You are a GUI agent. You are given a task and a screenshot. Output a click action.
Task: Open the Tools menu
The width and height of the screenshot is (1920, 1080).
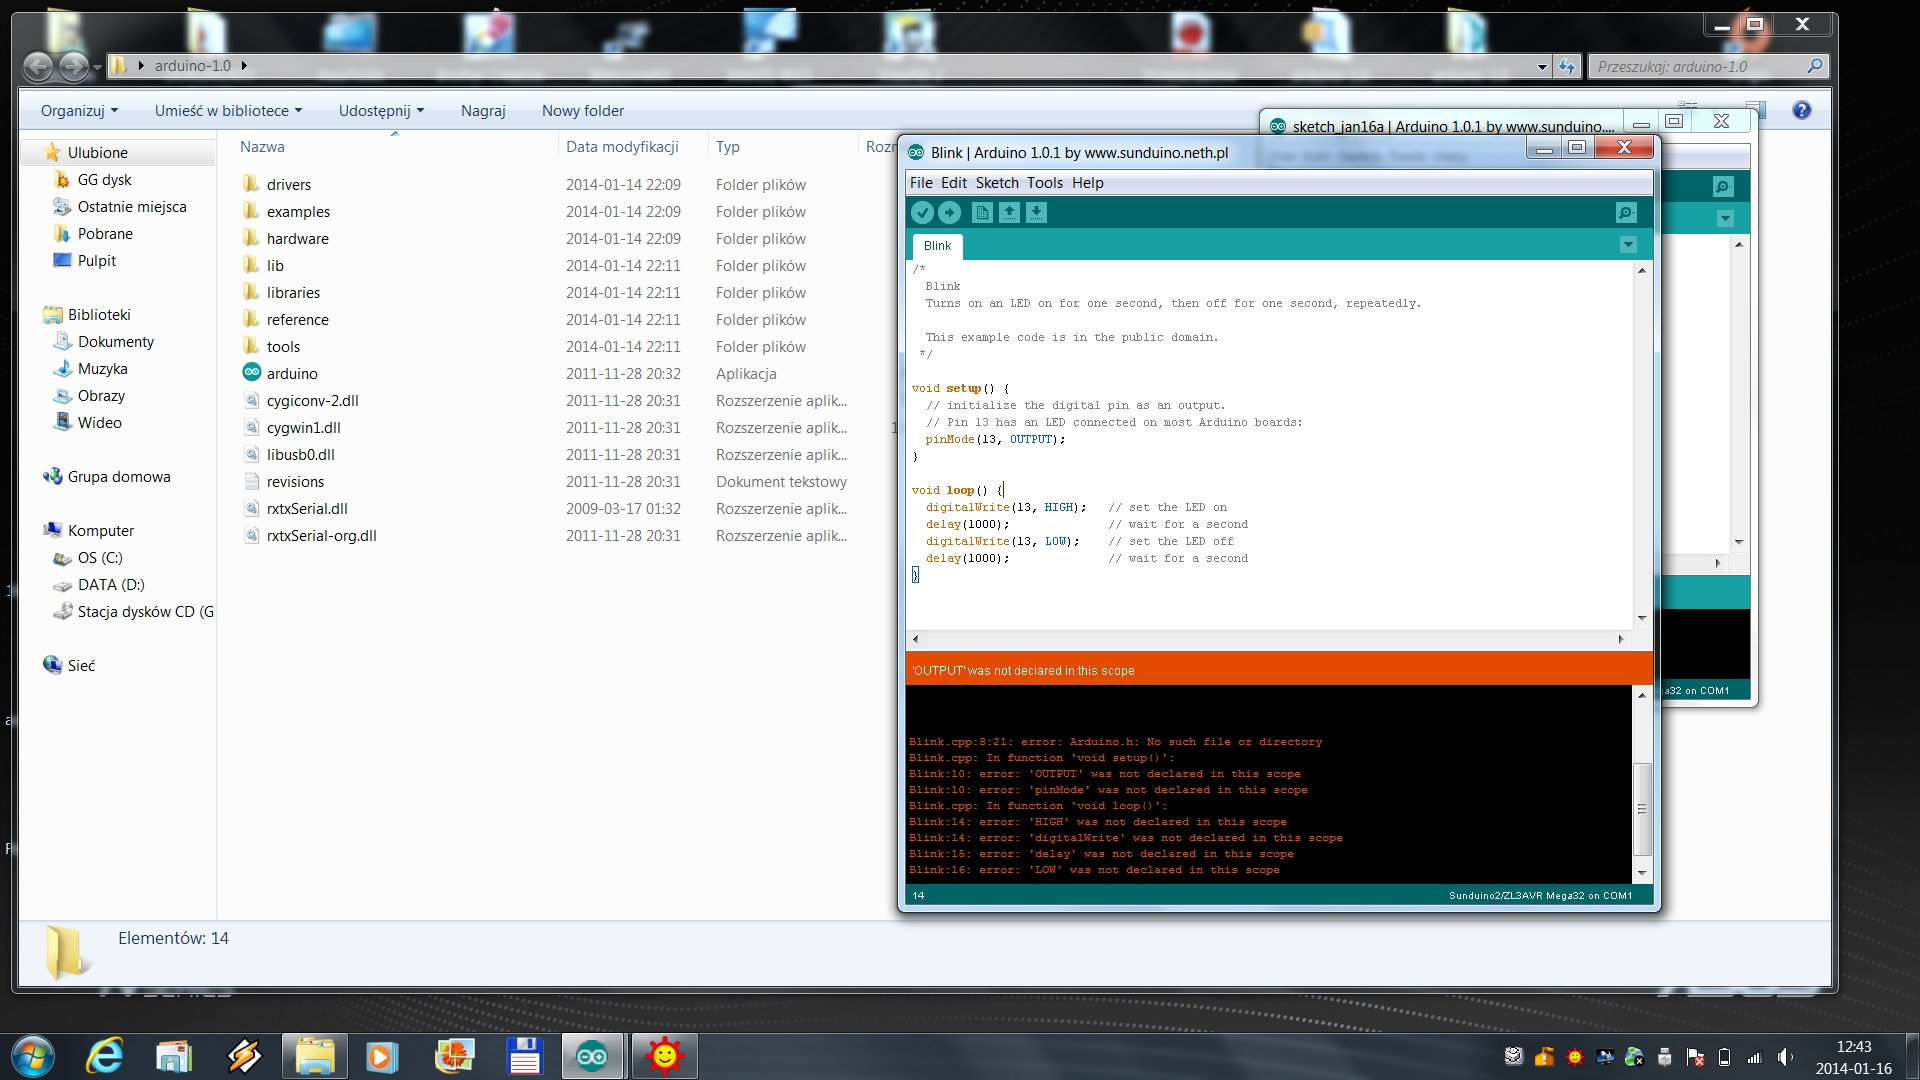pyautogui.click(x=1044, y=182)
